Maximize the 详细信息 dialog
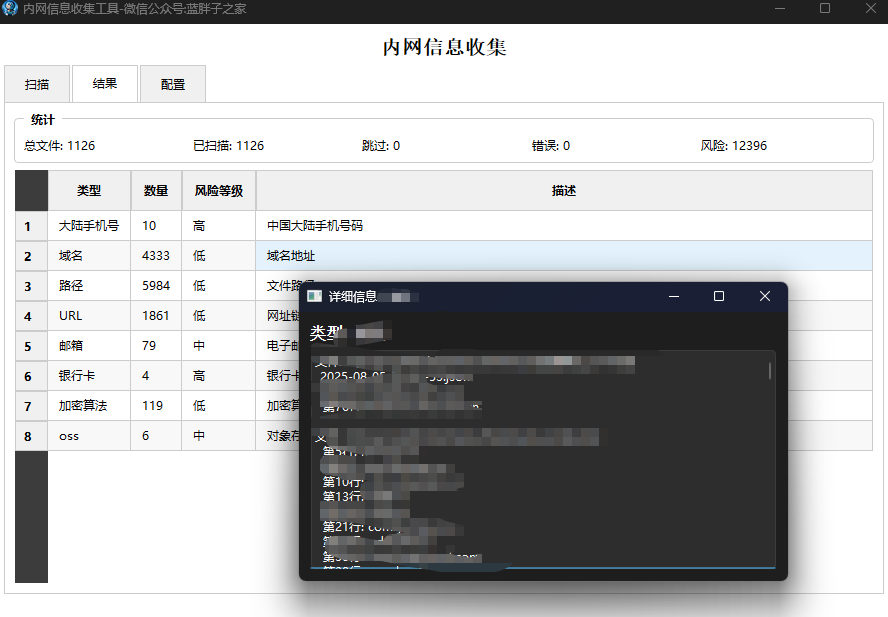 pyautogui.click(x=719, y=296)
